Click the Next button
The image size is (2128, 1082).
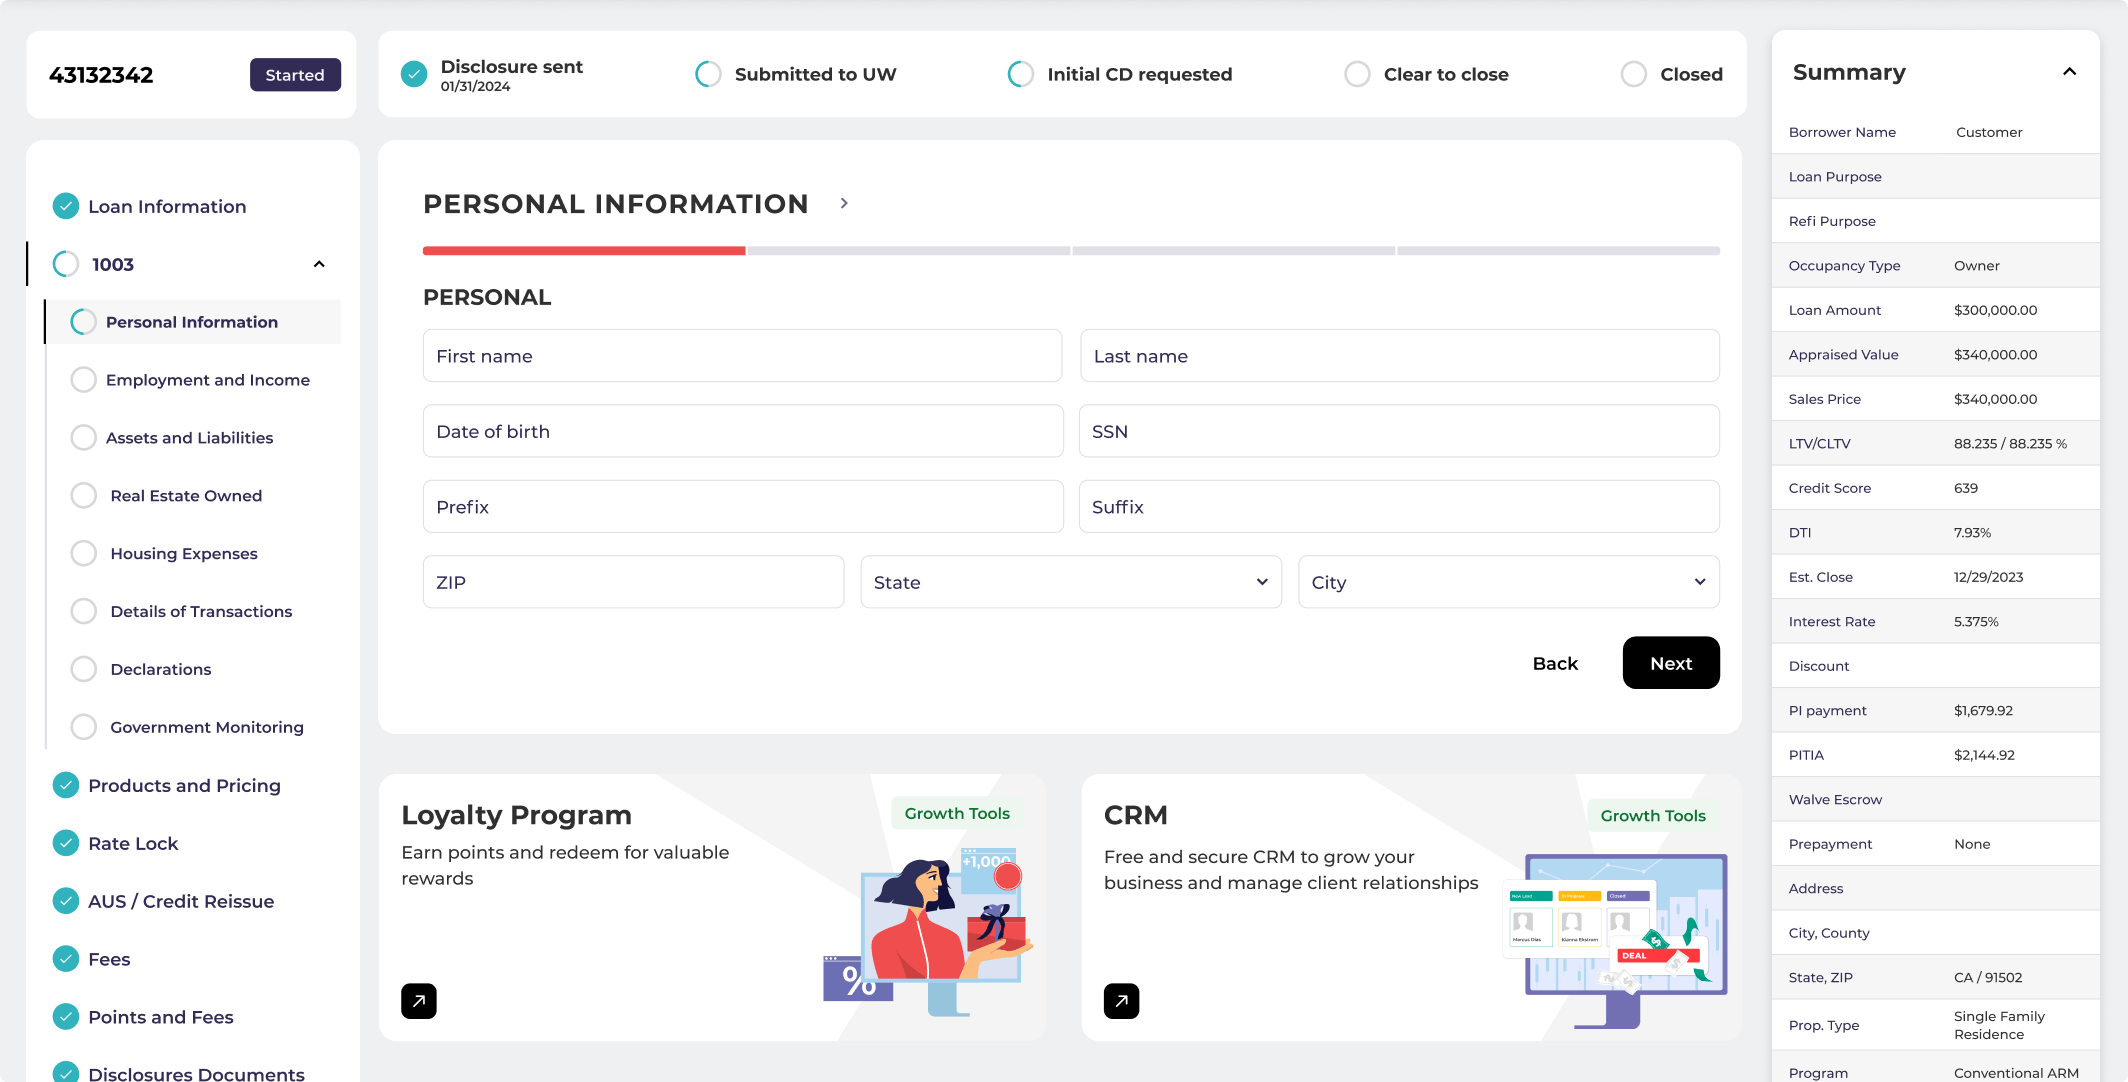(x=1670, y=663)
